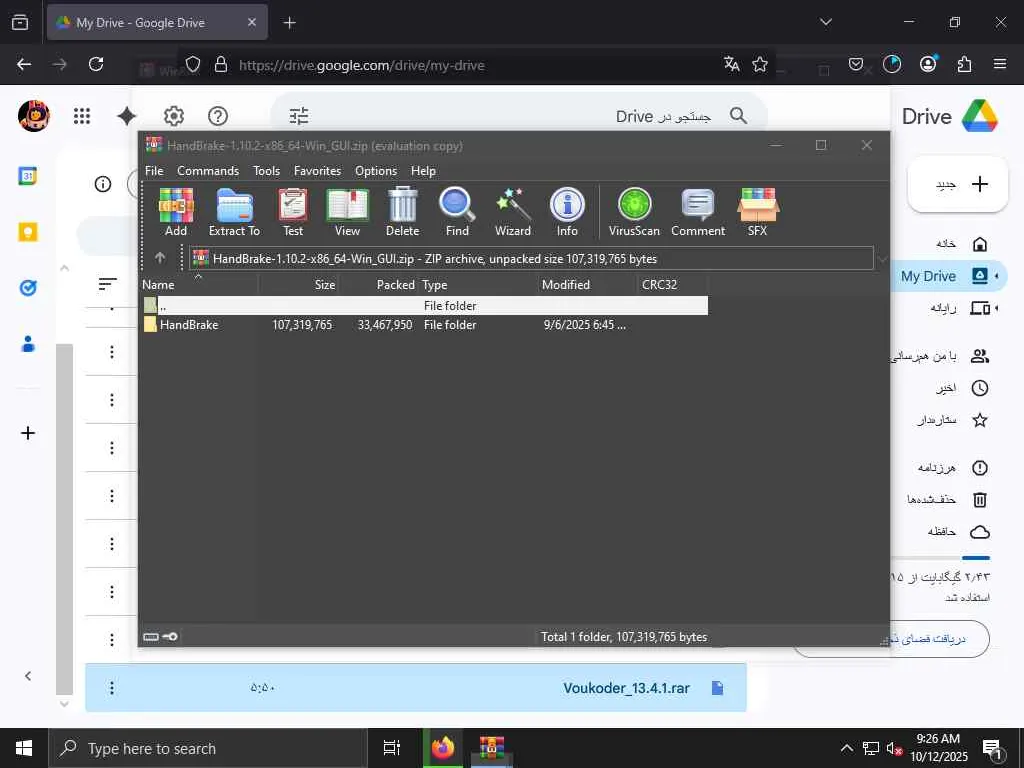
Task: Click the WinRAR taskbar icon
Action: click(491, 748)
